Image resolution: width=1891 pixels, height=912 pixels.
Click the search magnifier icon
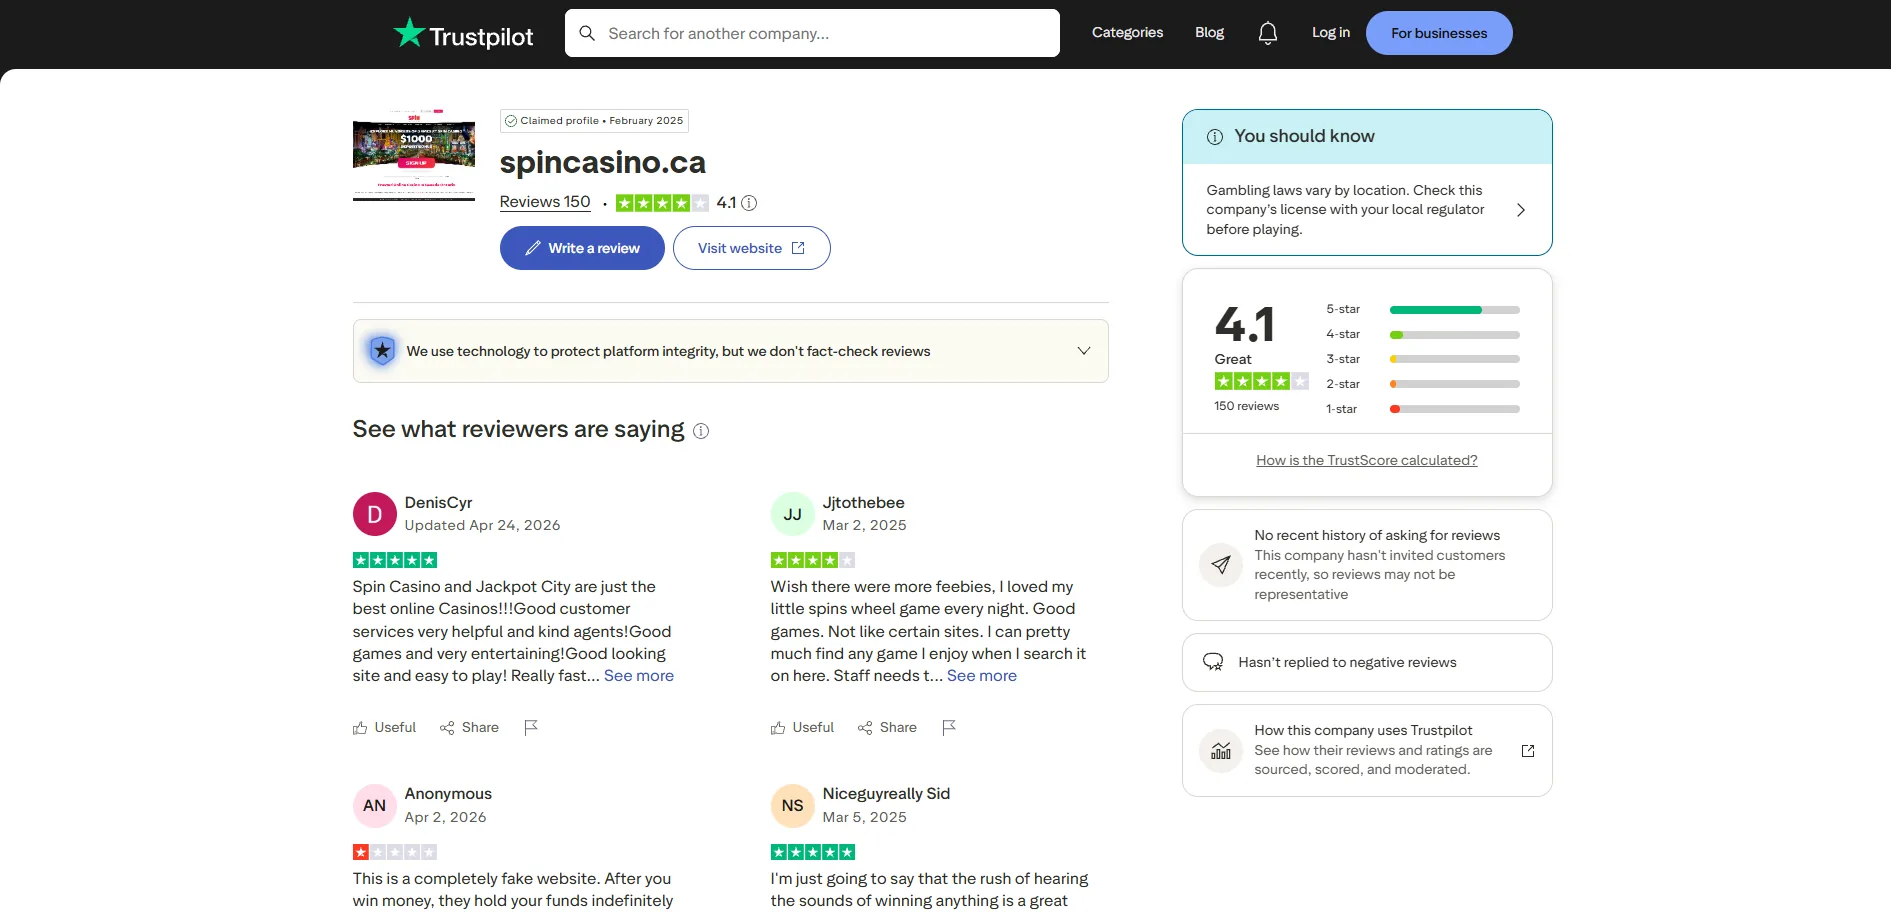coord(587,33)
